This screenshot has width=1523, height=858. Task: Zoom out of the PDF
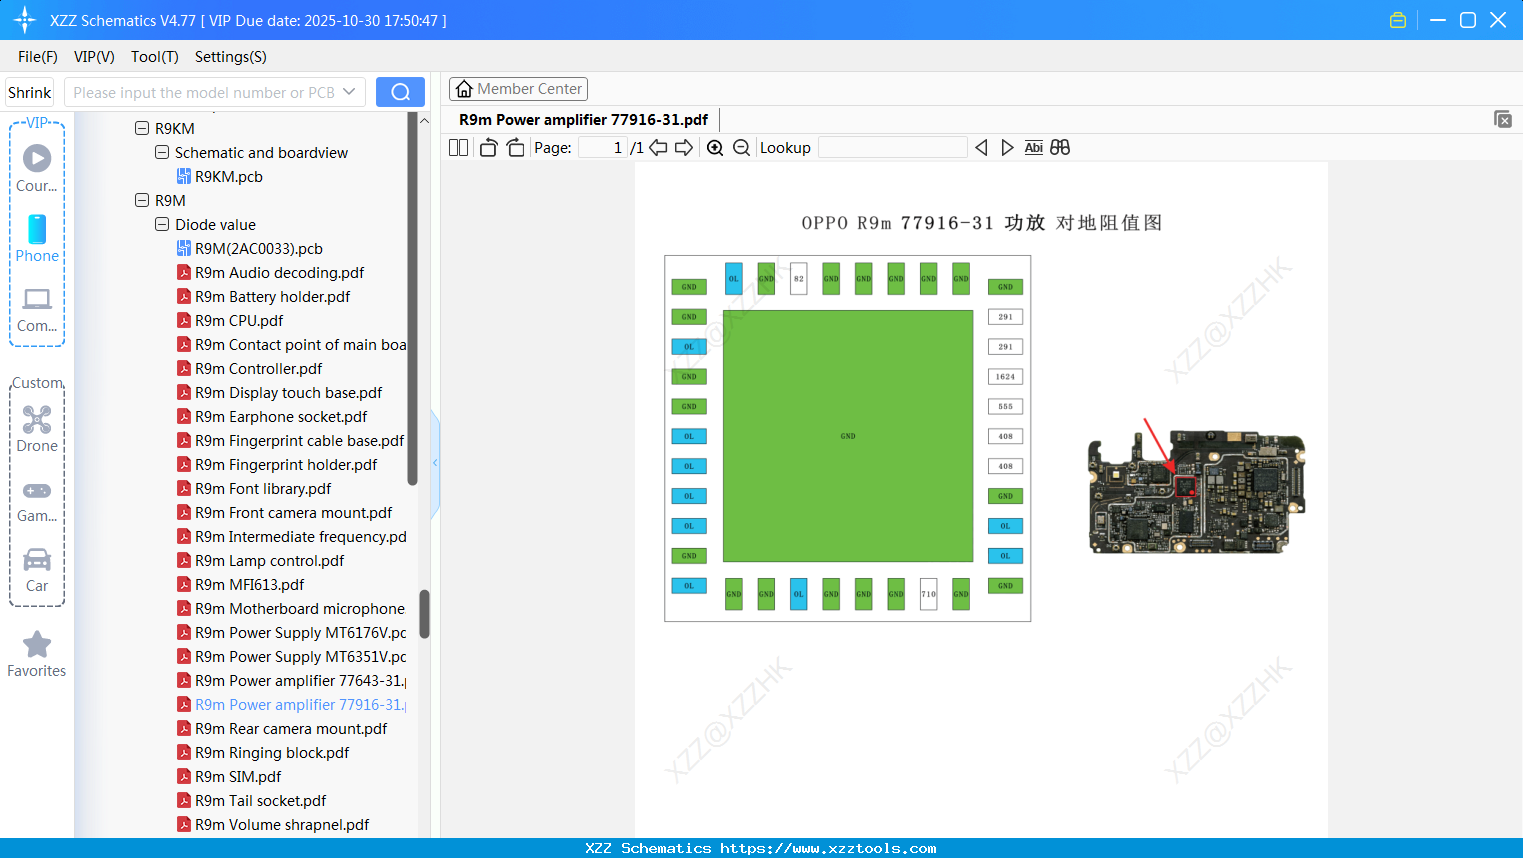pyautogui.click(x=741, y=148)
